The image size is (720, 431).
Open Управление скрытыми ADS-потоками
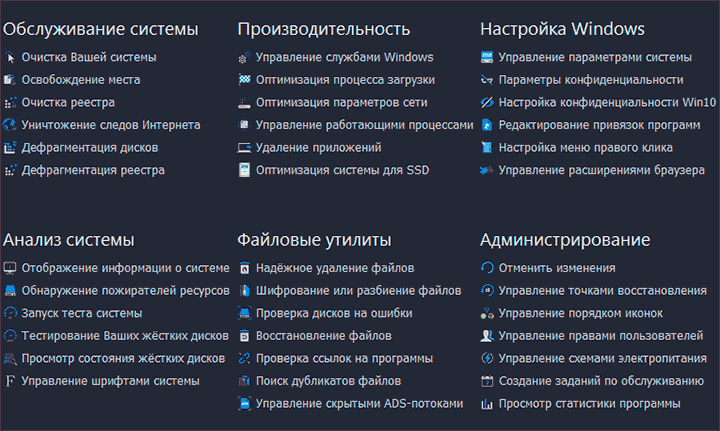360,404
